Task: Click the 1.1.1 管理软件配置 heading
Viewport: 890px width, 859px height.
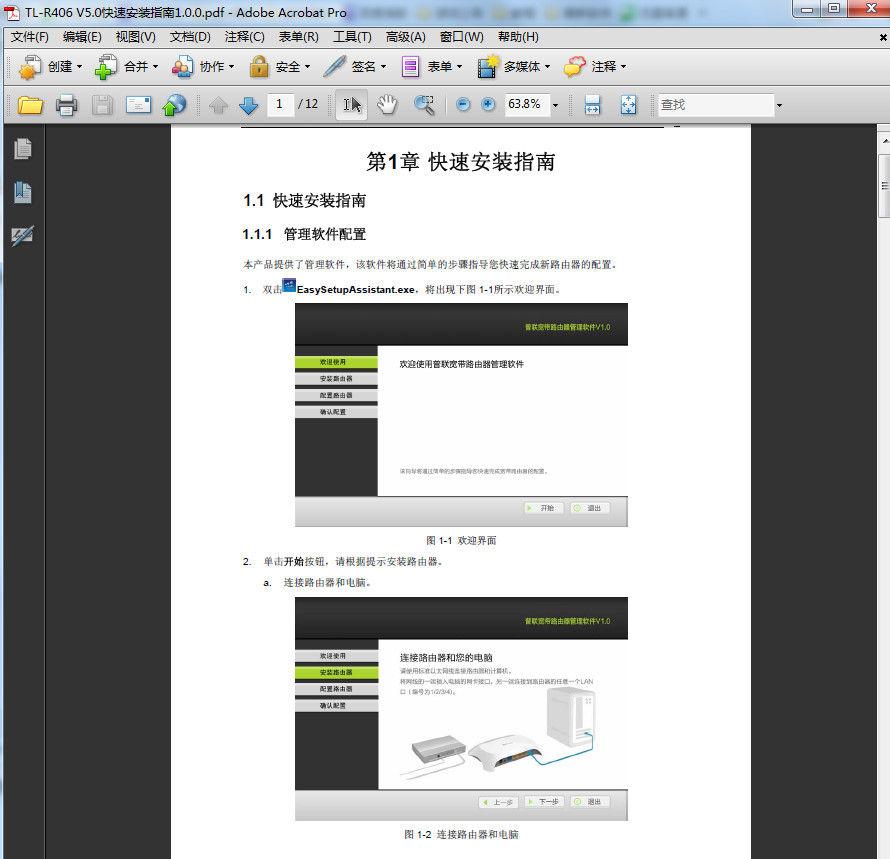Action: [x=304, y=234]
